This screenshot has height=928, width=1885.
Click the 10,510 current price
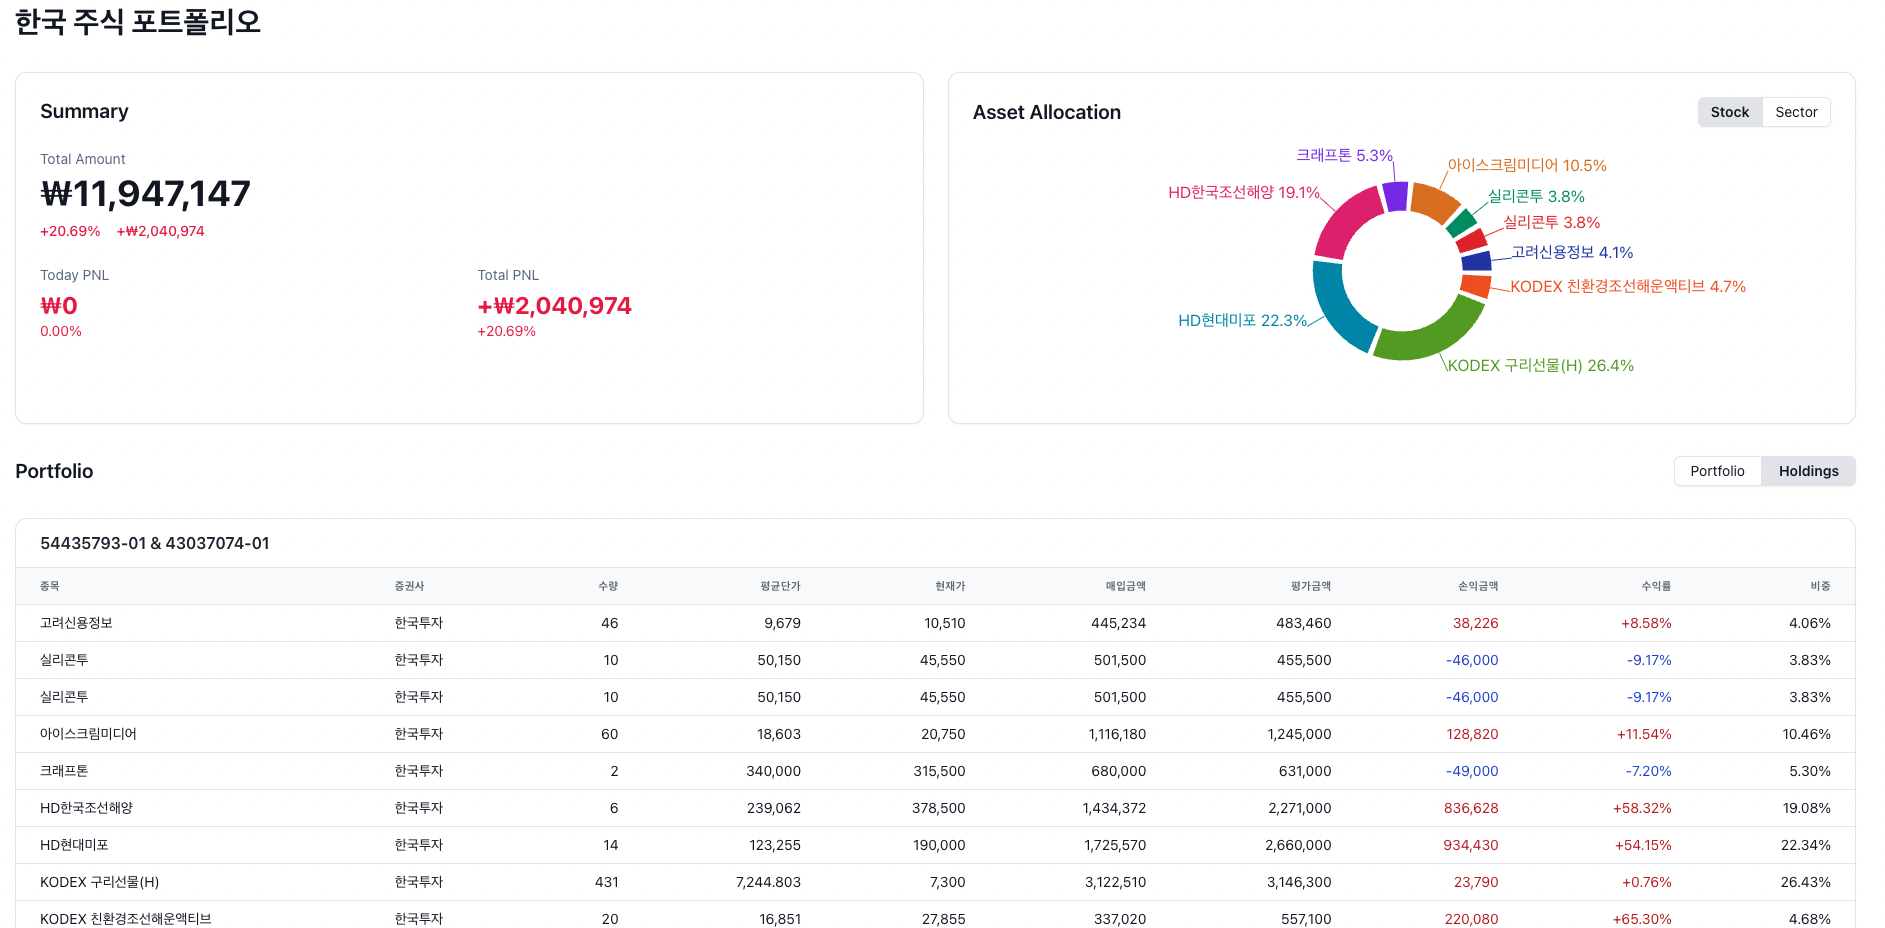point(945,623)
